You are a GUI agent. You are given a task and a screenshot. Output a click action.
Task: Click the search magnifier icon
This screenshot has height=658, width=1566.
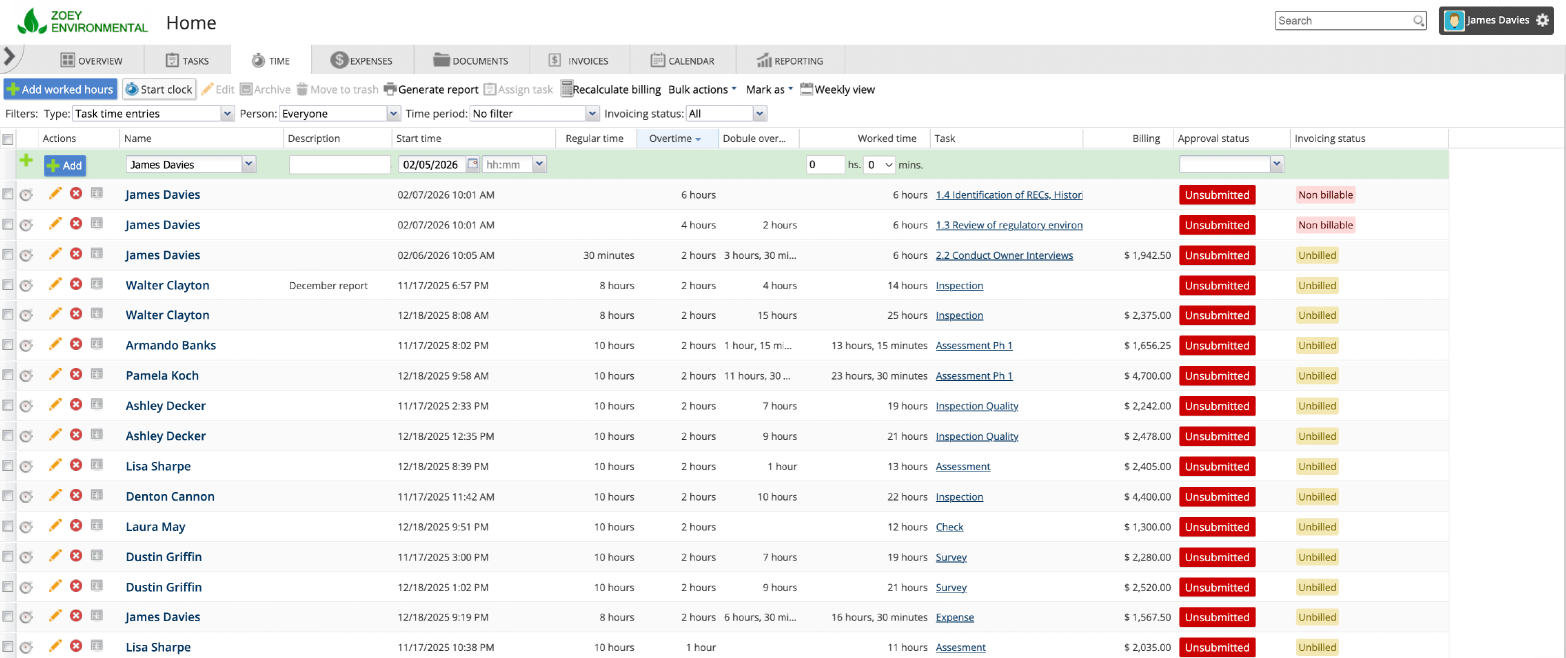tap(1418, 21)
